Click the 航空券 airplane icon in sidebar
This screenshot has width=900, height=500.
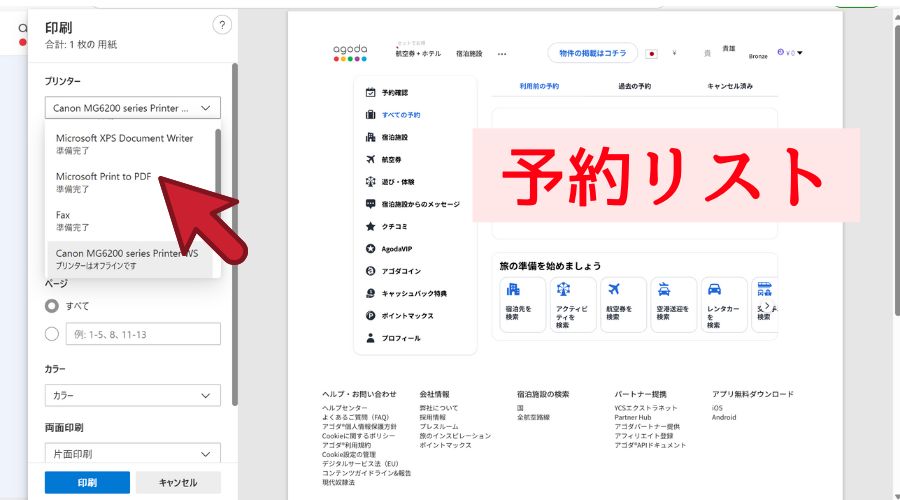[371, 160]
